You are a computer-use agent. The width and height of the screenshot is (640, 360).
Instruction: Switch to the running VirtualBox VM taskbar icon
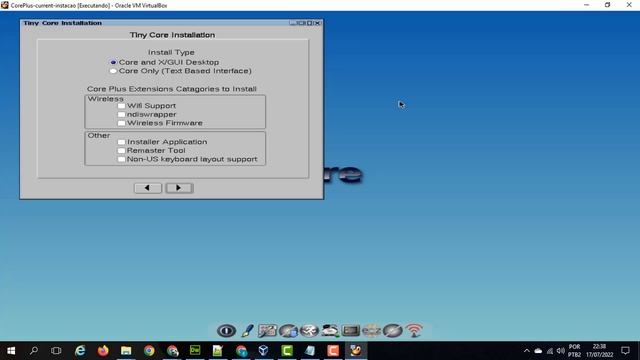coord(356,351)
